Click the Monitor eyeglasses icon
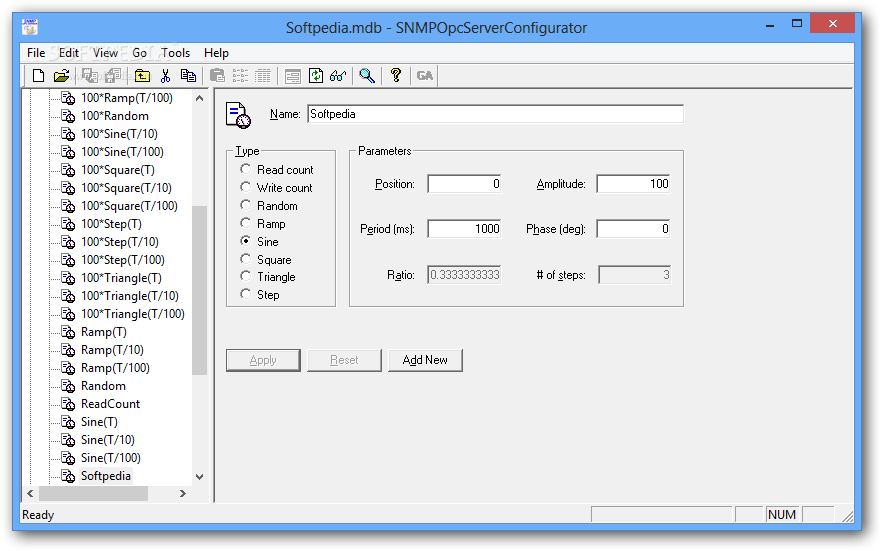Image resolution: width=882 pixels, height=551 pixels. pos(338,75)
